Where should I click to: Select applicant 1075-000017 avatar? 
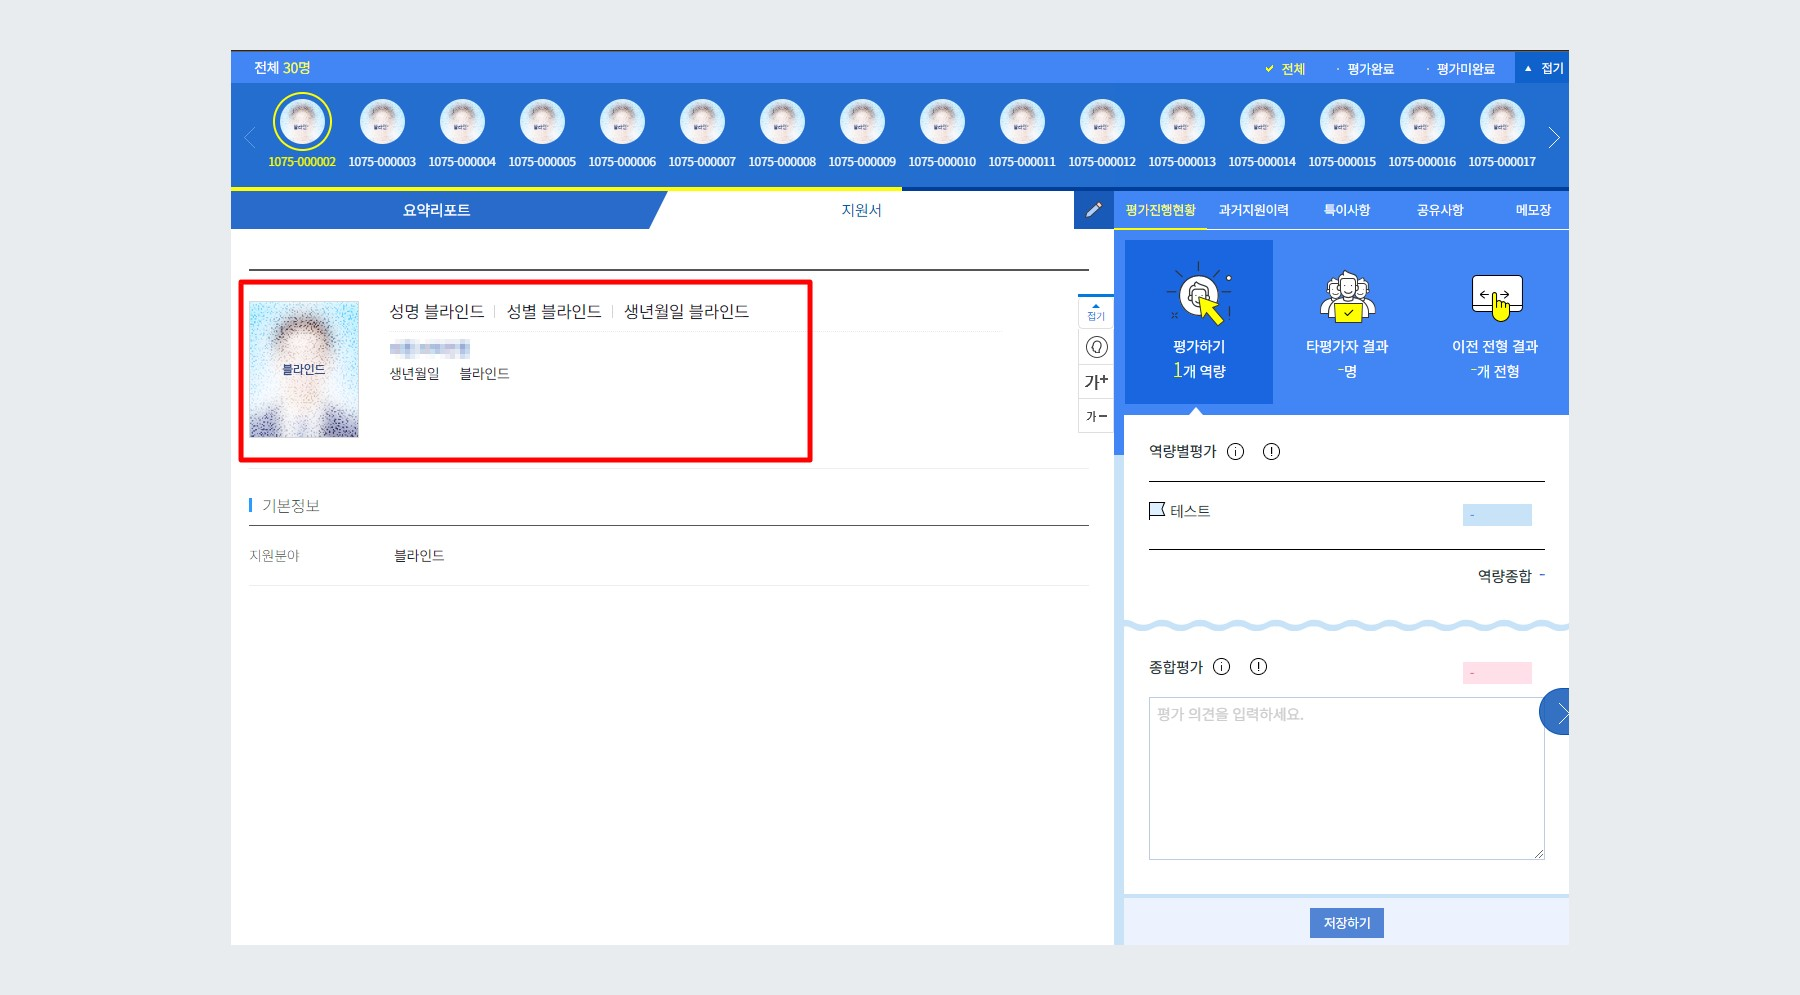tap(1502, 122)
